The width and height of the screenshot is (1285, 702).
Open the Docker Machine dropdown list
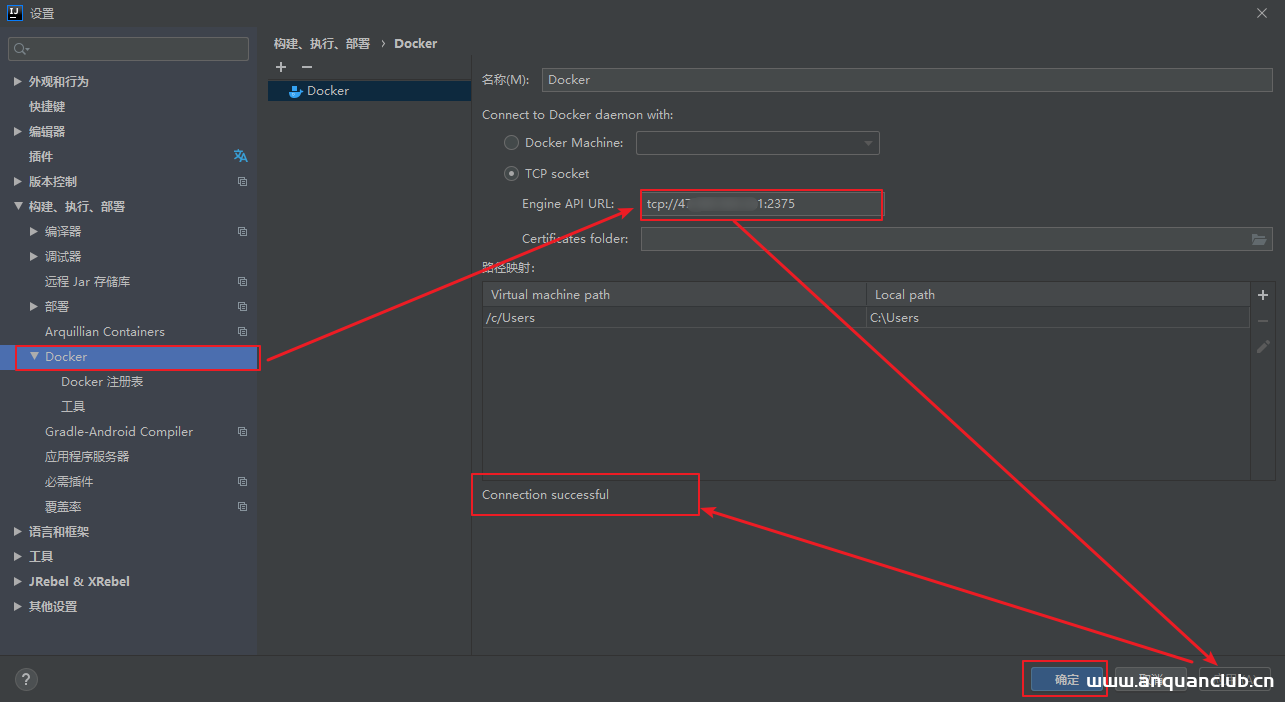(x=757, y=143)
